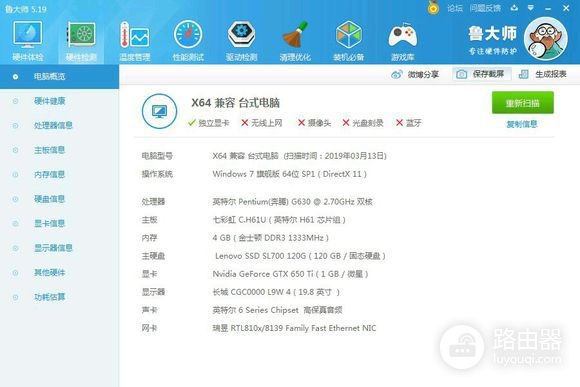The image size is (580, 387).
Task: Click the 长城 CGC0000 L9W 4 monitor value
Action: [x=276, y=292]
